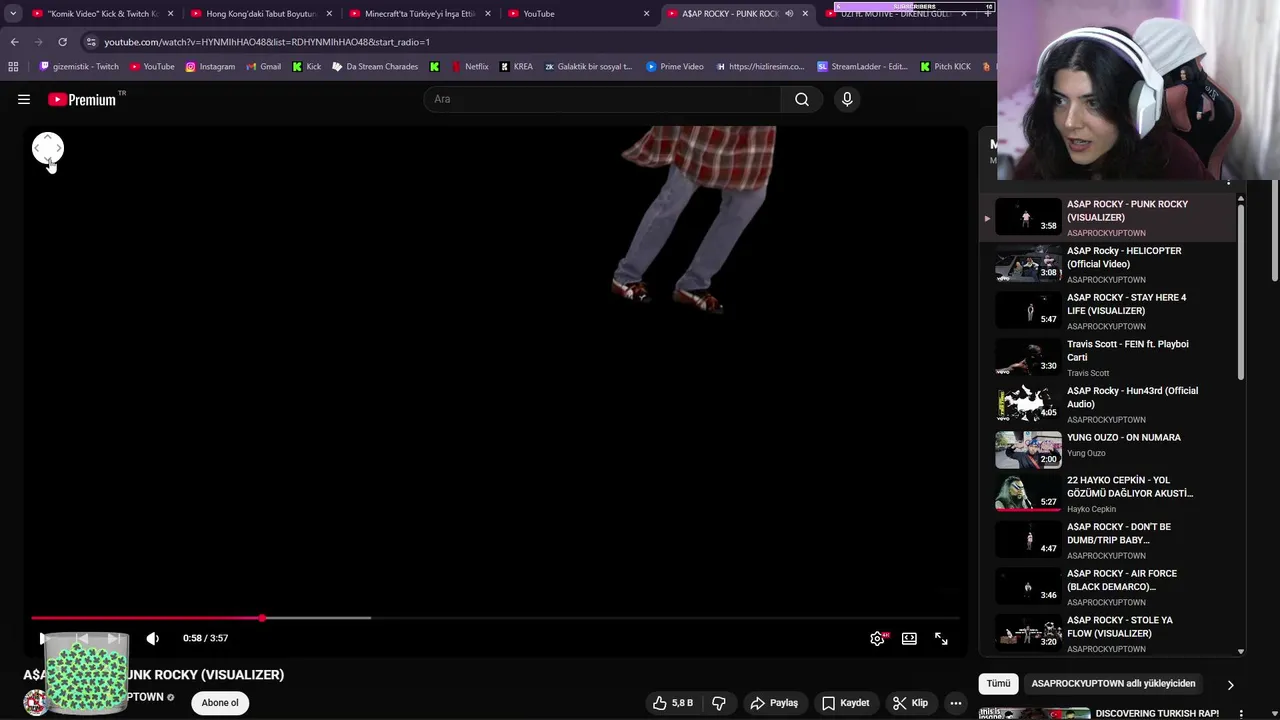Click the playlist panel scrollbar
This screenshot has width=1280, height=720.
[x=1241, y=292]
